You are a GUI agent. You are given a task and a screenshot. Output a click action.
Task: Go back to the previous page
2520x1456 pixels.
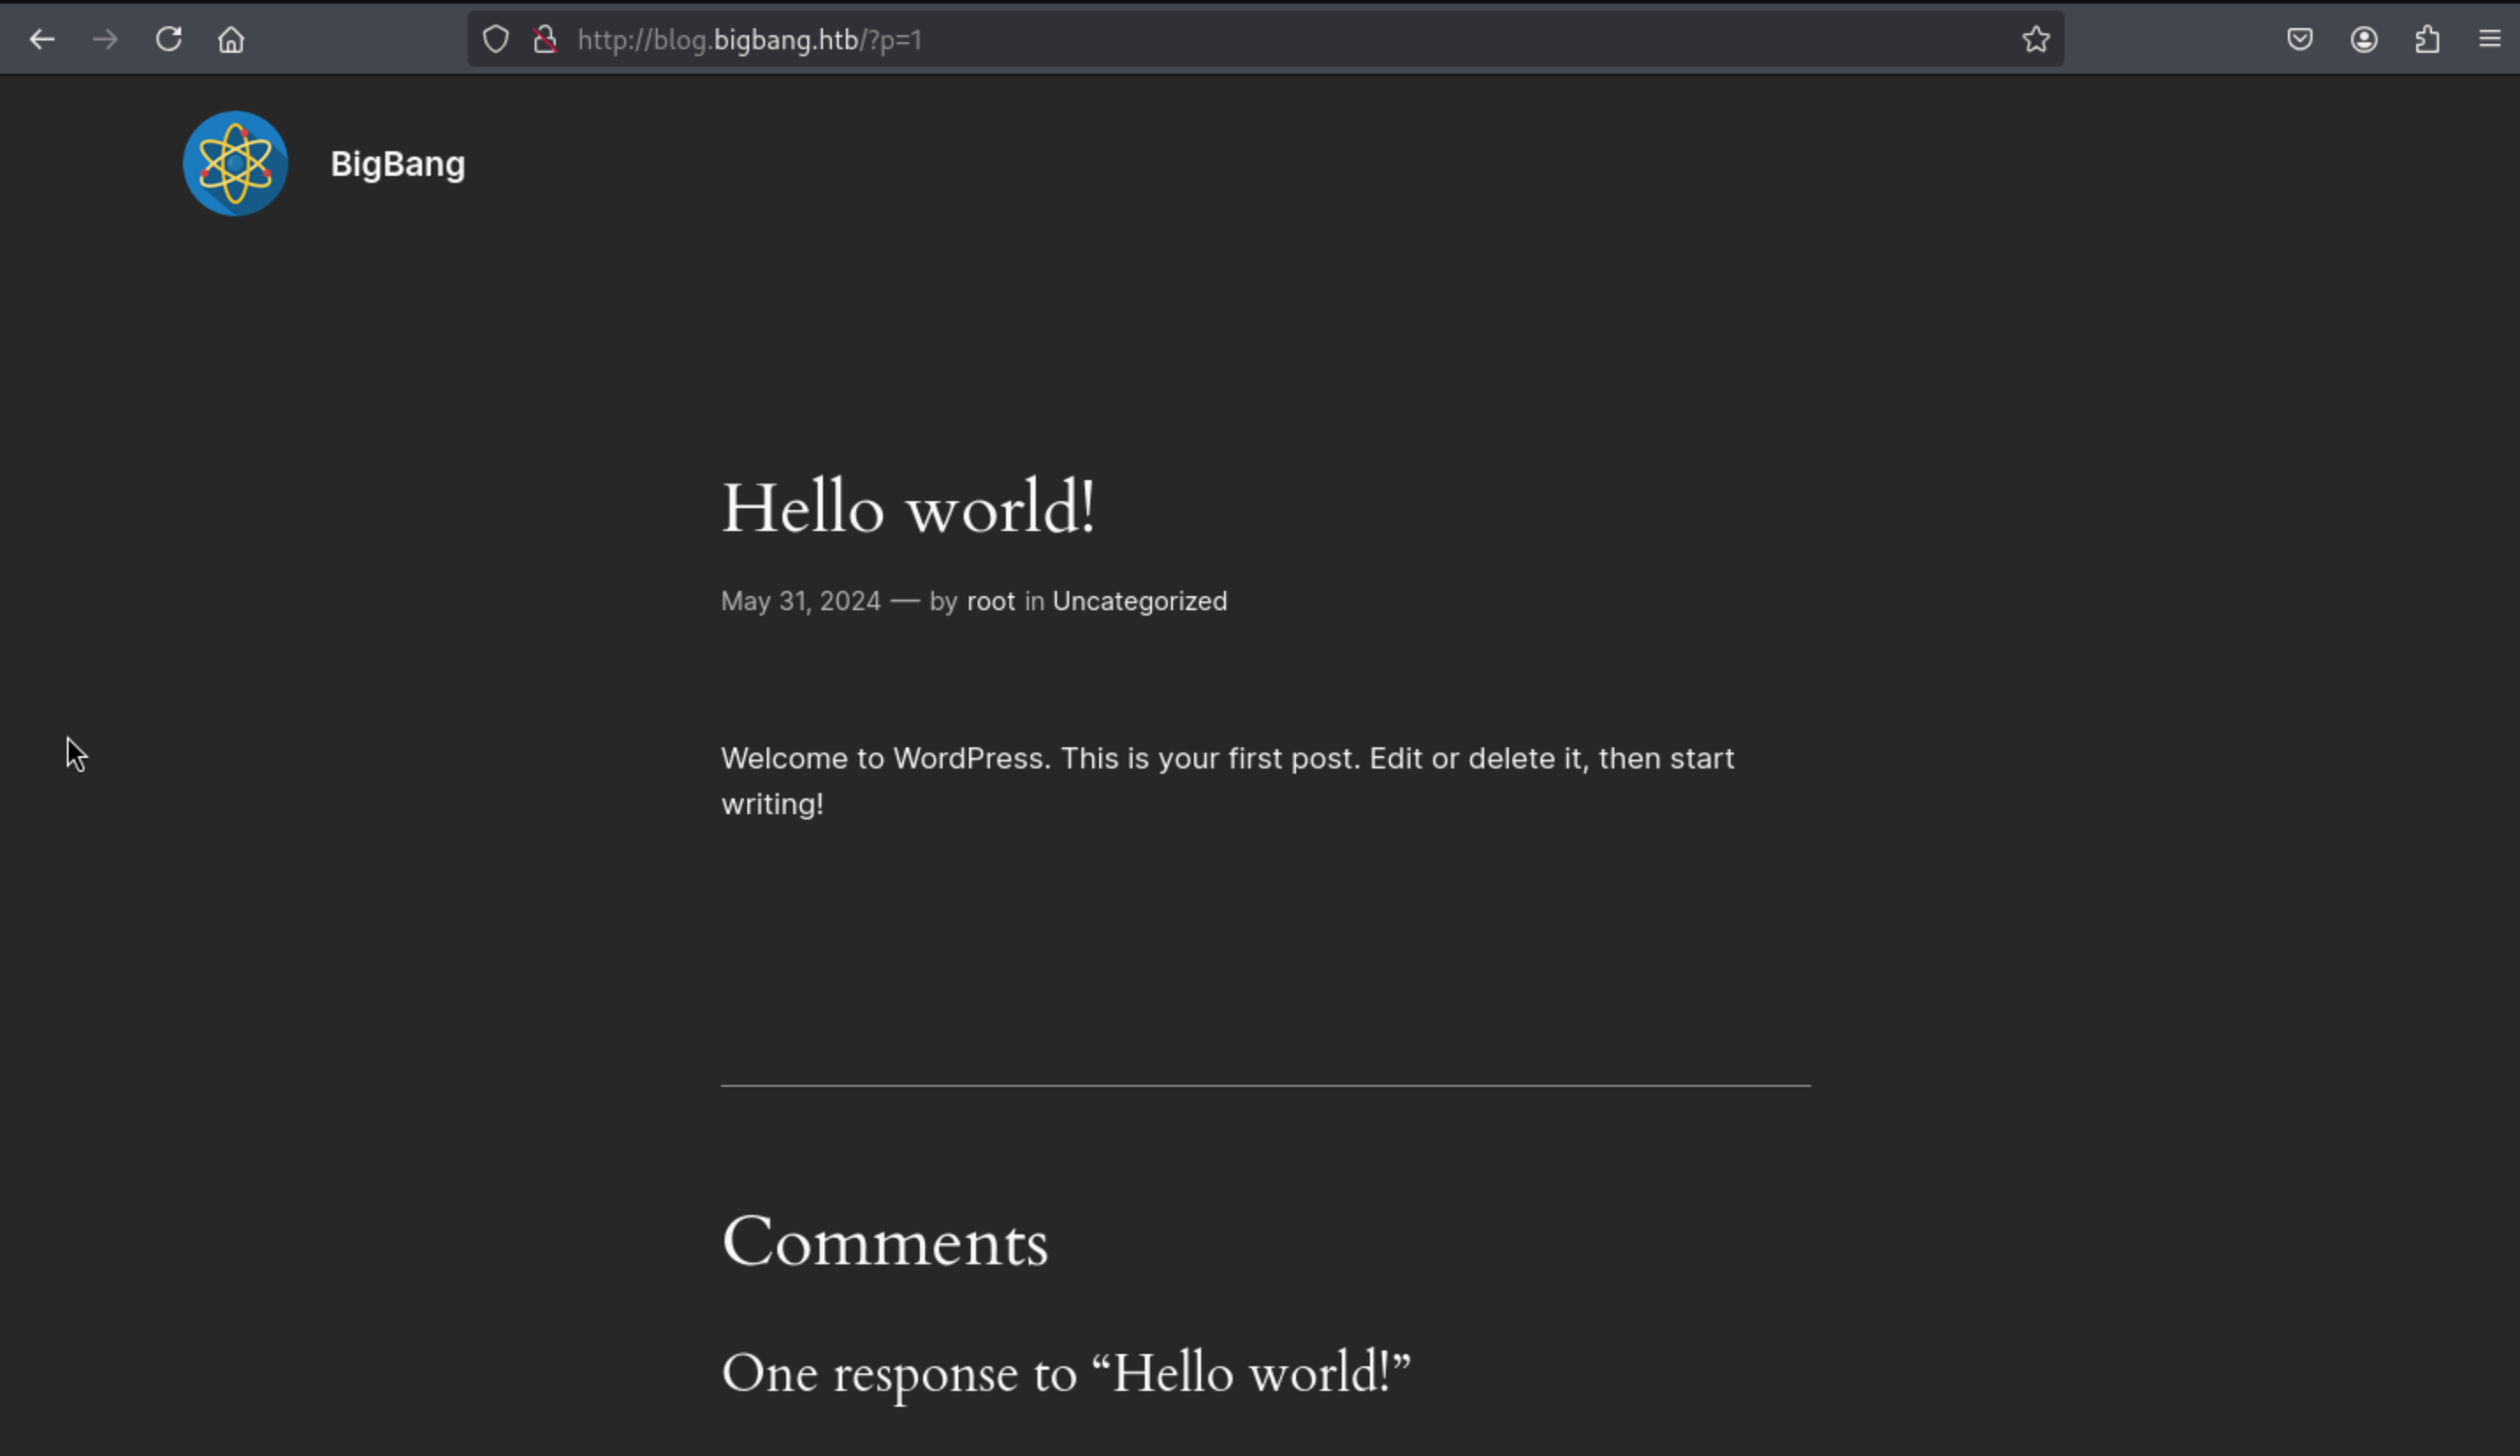[x=42, y=40]
